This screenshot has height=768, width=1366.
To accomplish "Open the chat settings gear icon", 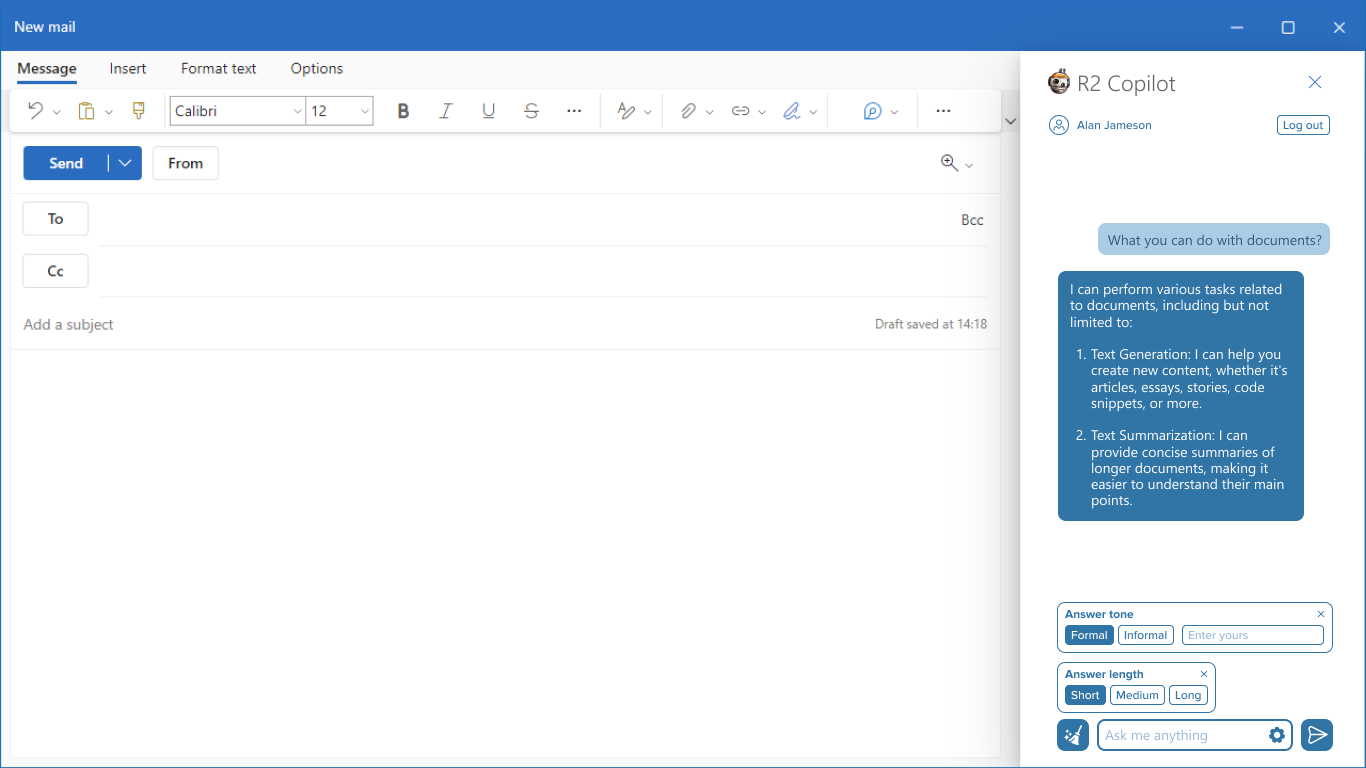I will pyautogui.click(x=1277, y=735).
